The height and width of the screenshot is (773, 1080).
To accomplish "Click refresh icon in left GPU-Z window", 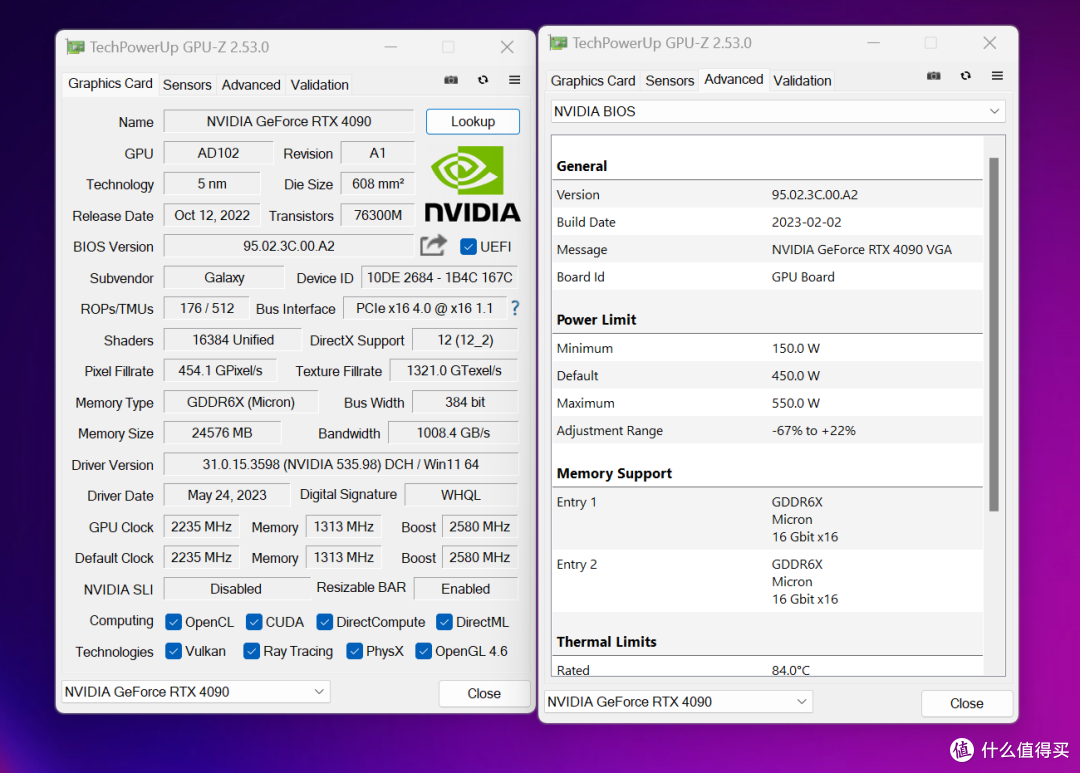I will [x=483, y=80].
